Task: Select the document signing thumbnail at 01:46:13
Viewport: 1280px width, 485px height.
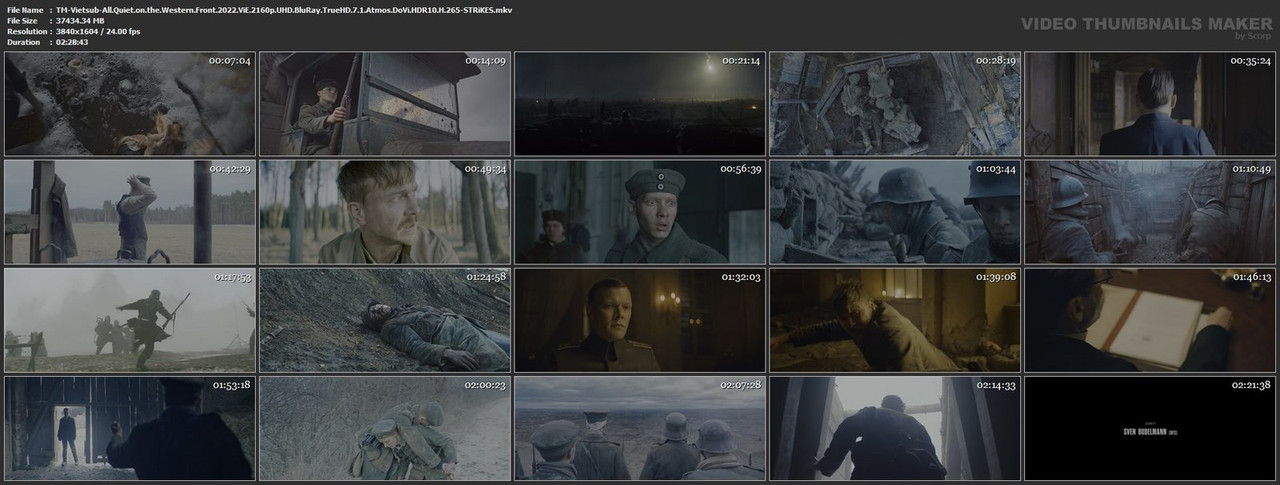Action: coord(1148,320)
